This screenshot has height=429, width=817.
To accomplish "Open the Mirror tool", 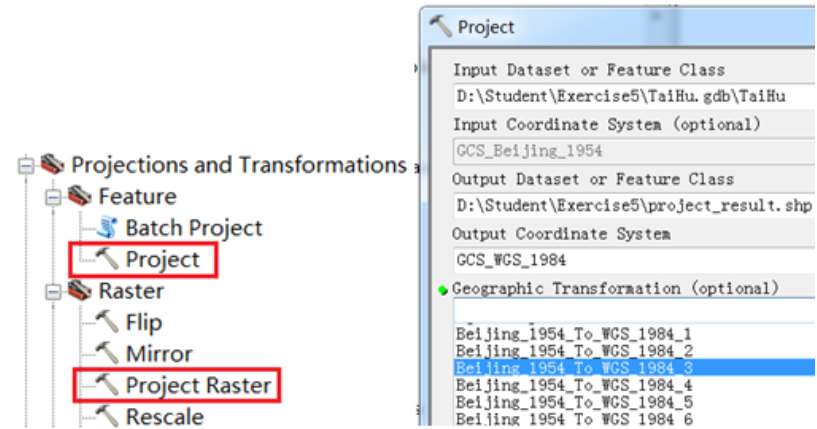I will pos(159,354).
